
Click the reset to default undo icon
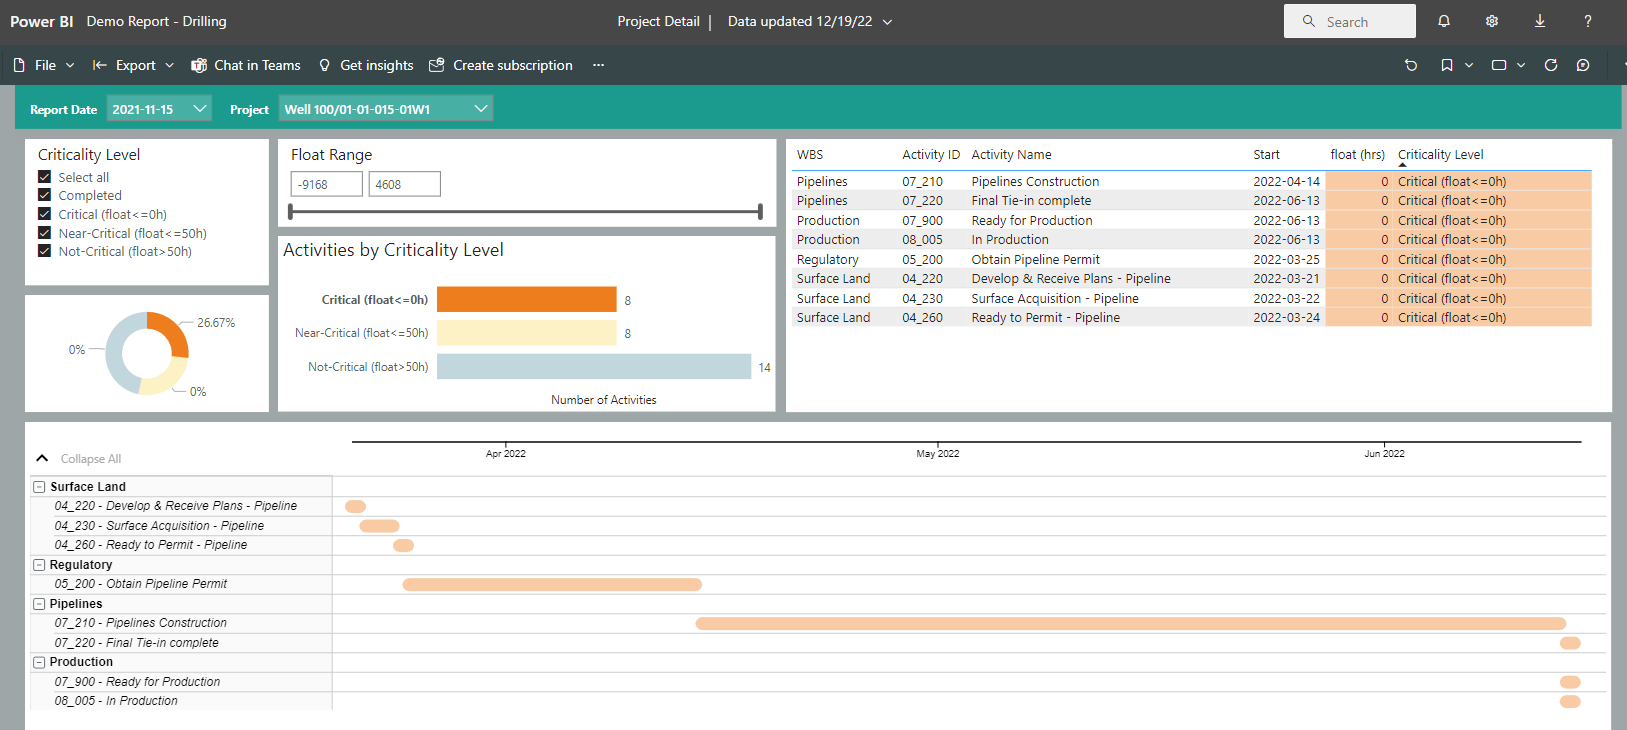pyautogui.click(x=1411, y=65)
